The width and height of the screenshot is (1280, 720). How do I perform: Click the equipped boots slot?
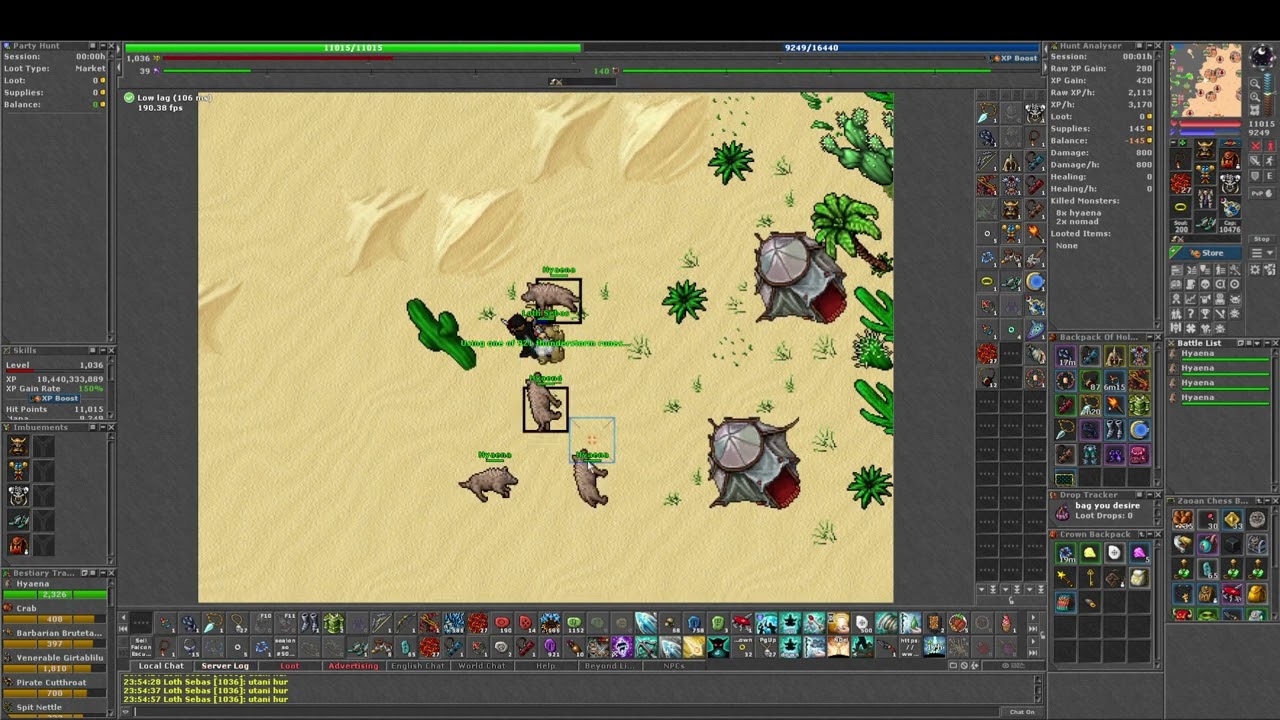coord(1206,221)
